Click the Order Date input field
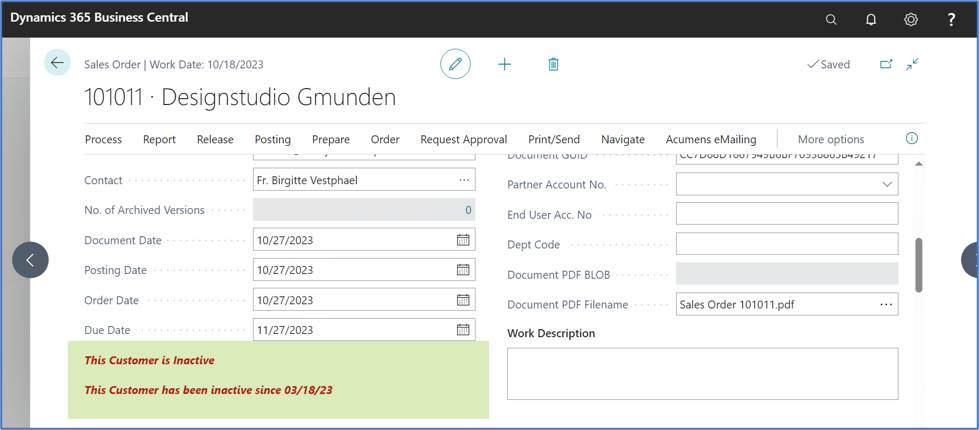Image resolution: width=979 pixels, height=430 pixels. (x=364, y=300)
